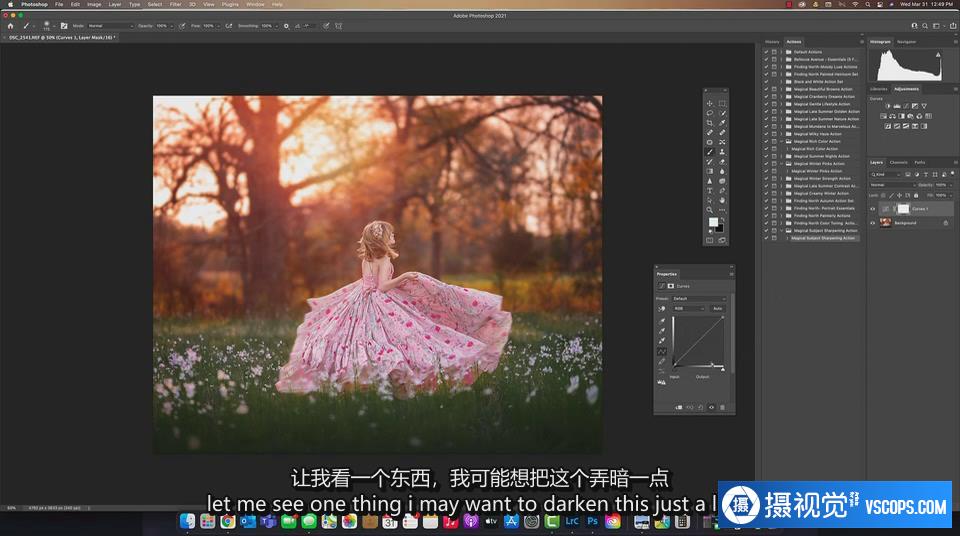Open the layer blending mode dropdown

click(893, 185)
